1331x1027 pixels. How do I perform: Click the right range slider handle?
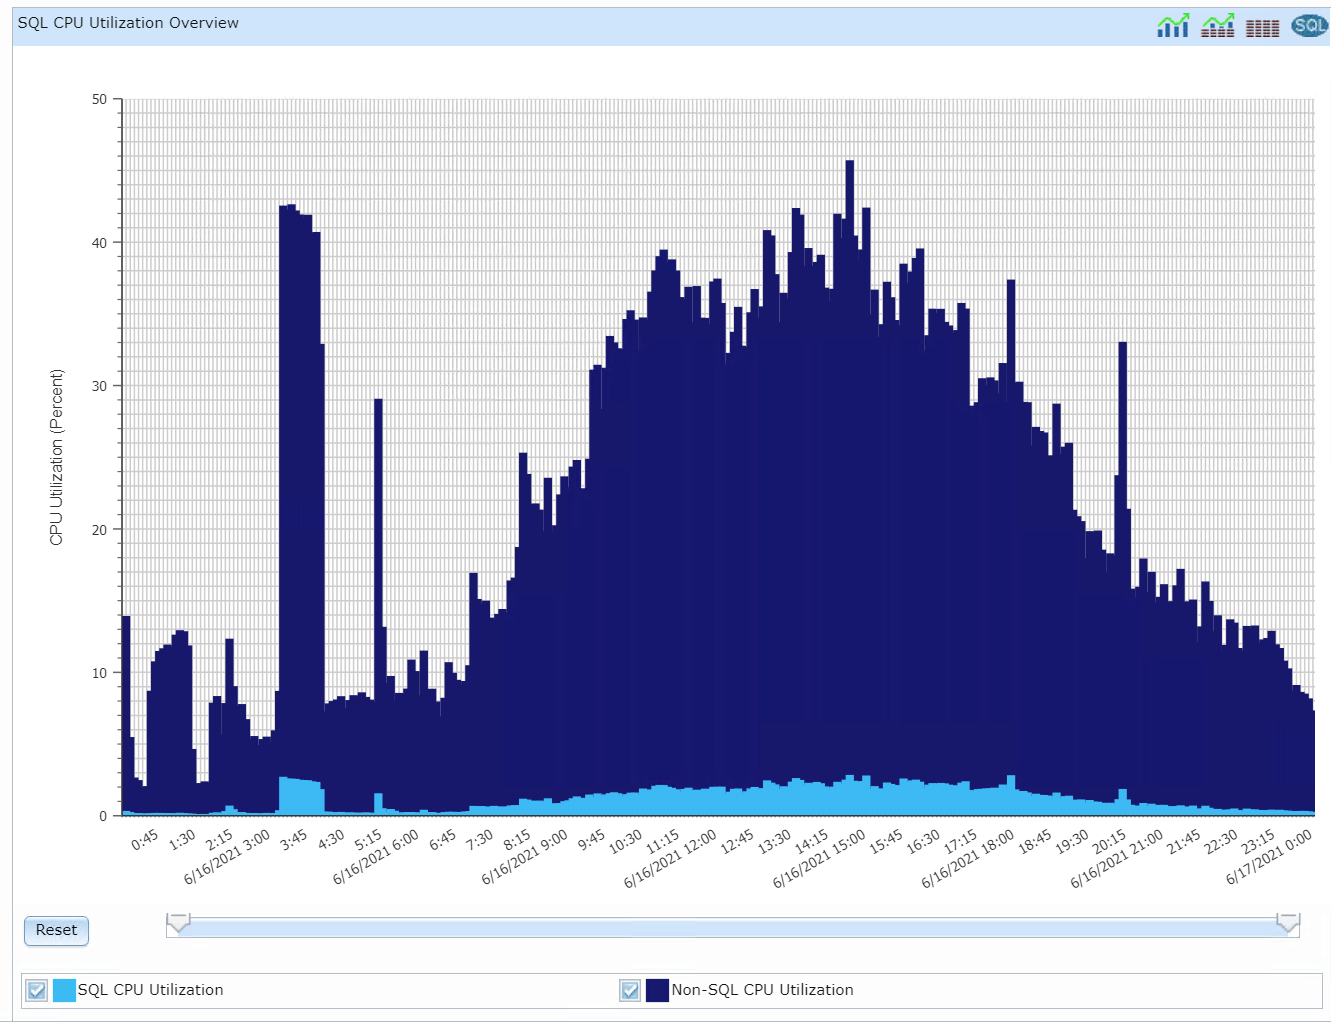1288,922
